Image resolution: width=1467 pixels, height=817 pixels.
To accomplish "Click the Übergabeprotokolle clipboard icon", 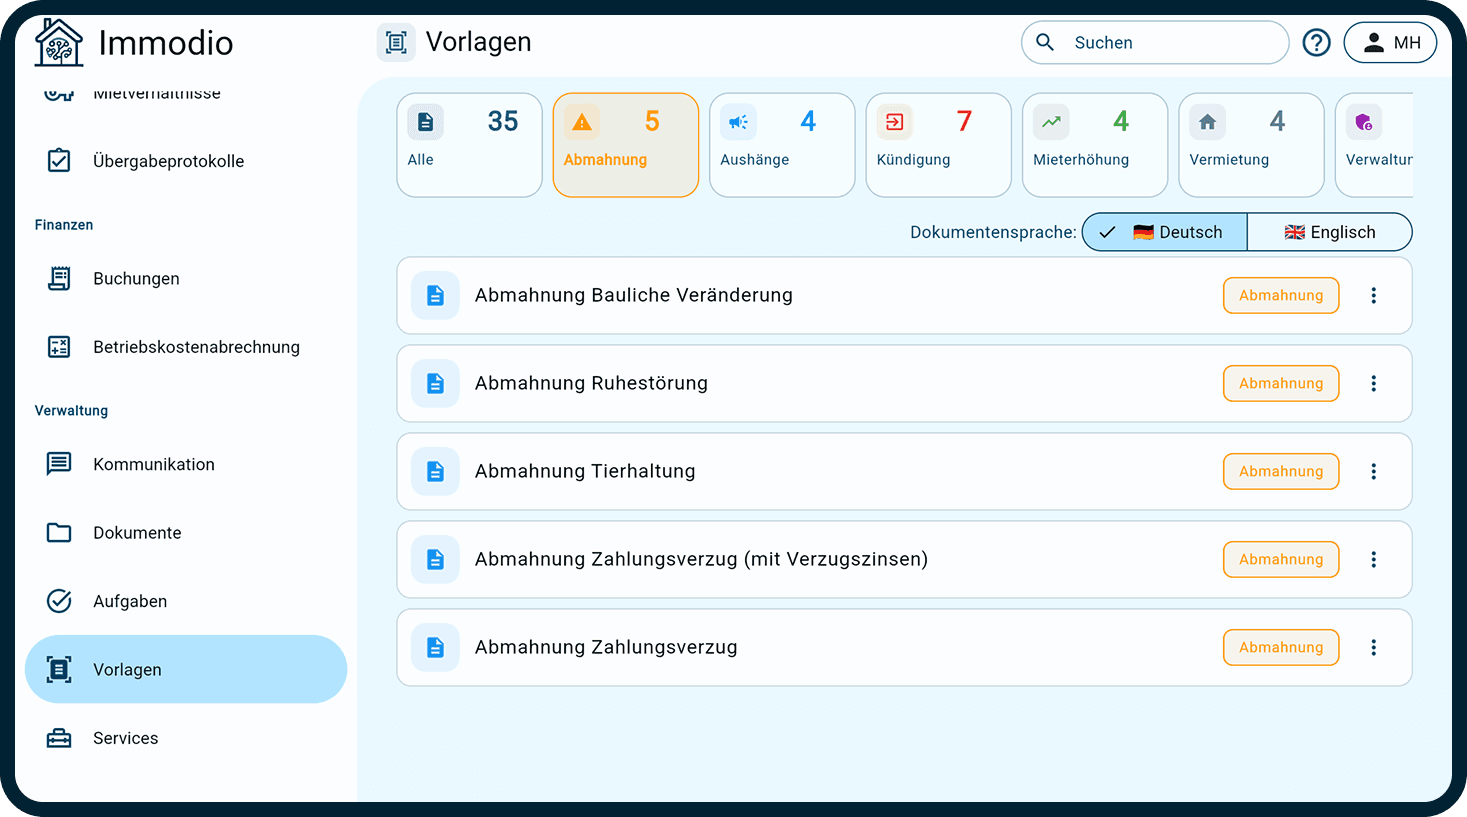I will [59, 161].
